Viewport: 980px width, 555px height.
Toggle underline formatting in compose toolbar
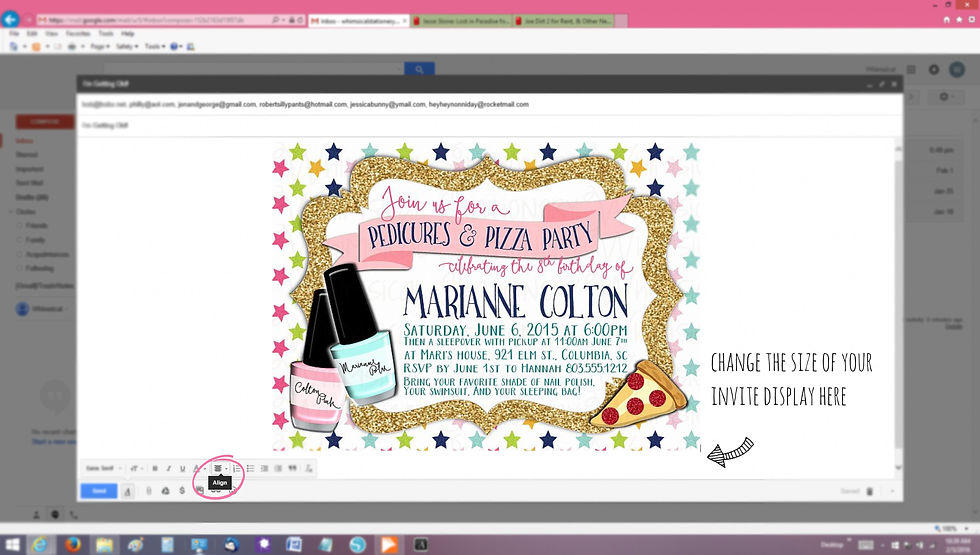pyautogui.click(x=182, y=468)
